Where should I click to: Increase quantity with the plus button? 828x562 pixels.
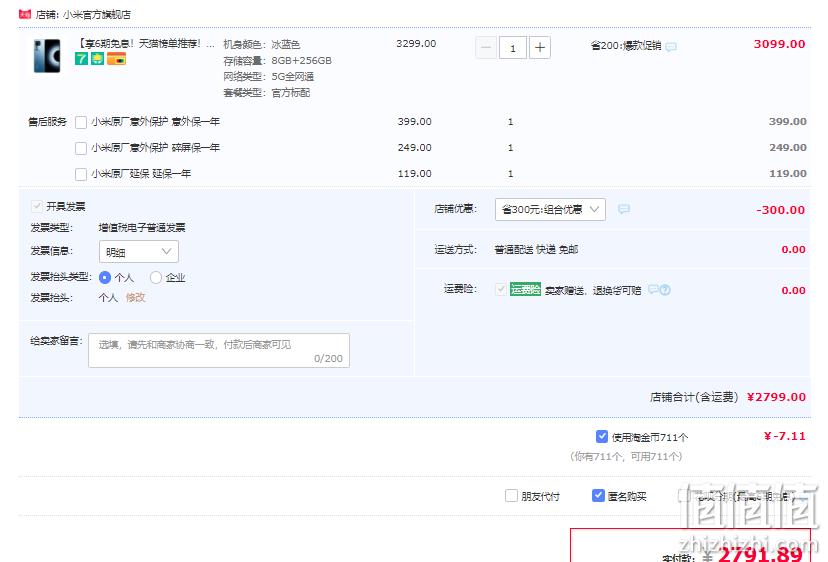point(540,48)
